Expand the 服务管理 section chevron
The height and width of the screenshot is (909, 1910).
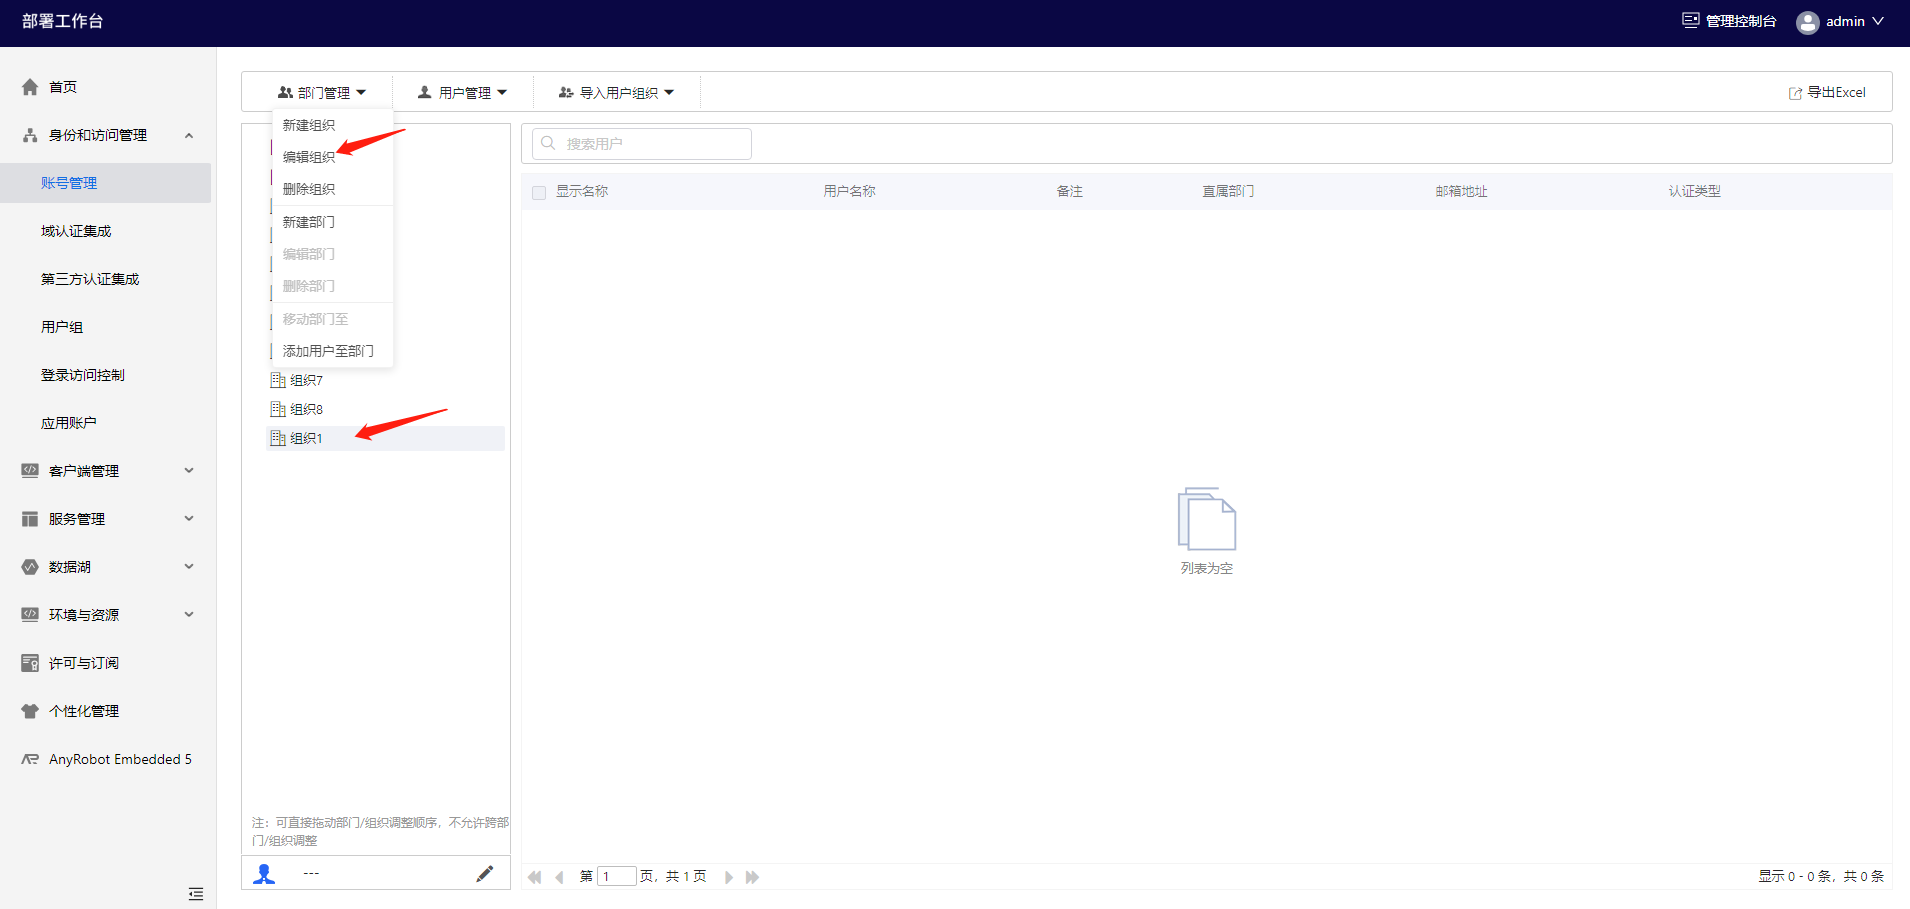189,519
